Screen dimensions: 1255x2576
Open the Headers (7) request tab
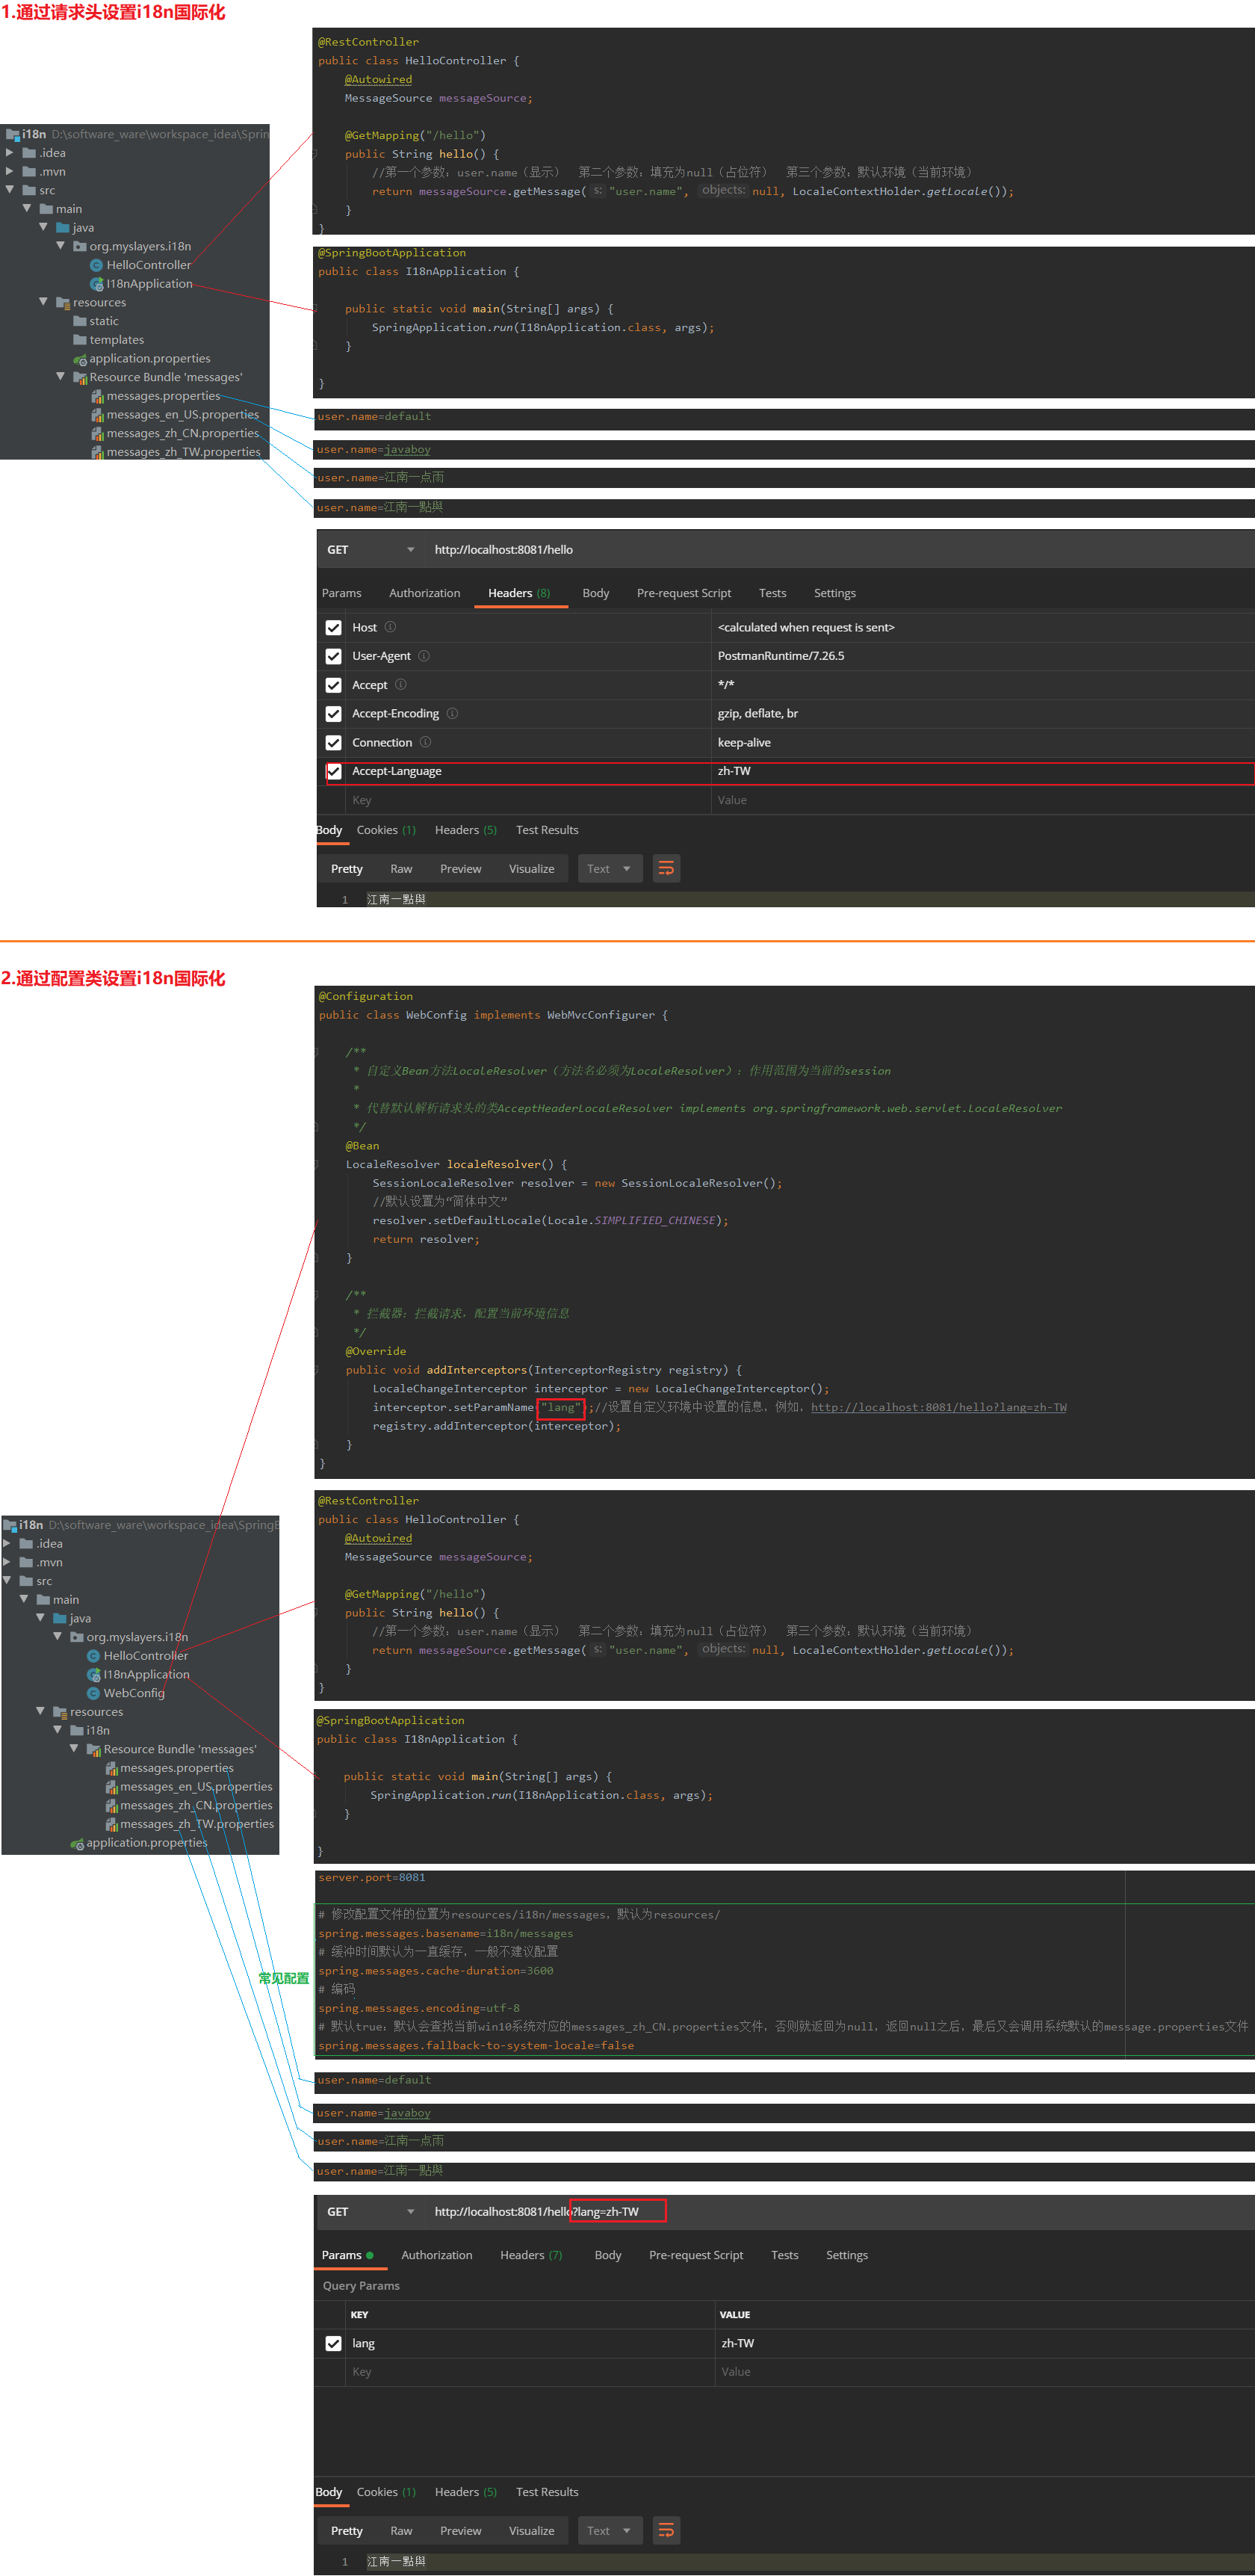click(x=530, y=2255)
